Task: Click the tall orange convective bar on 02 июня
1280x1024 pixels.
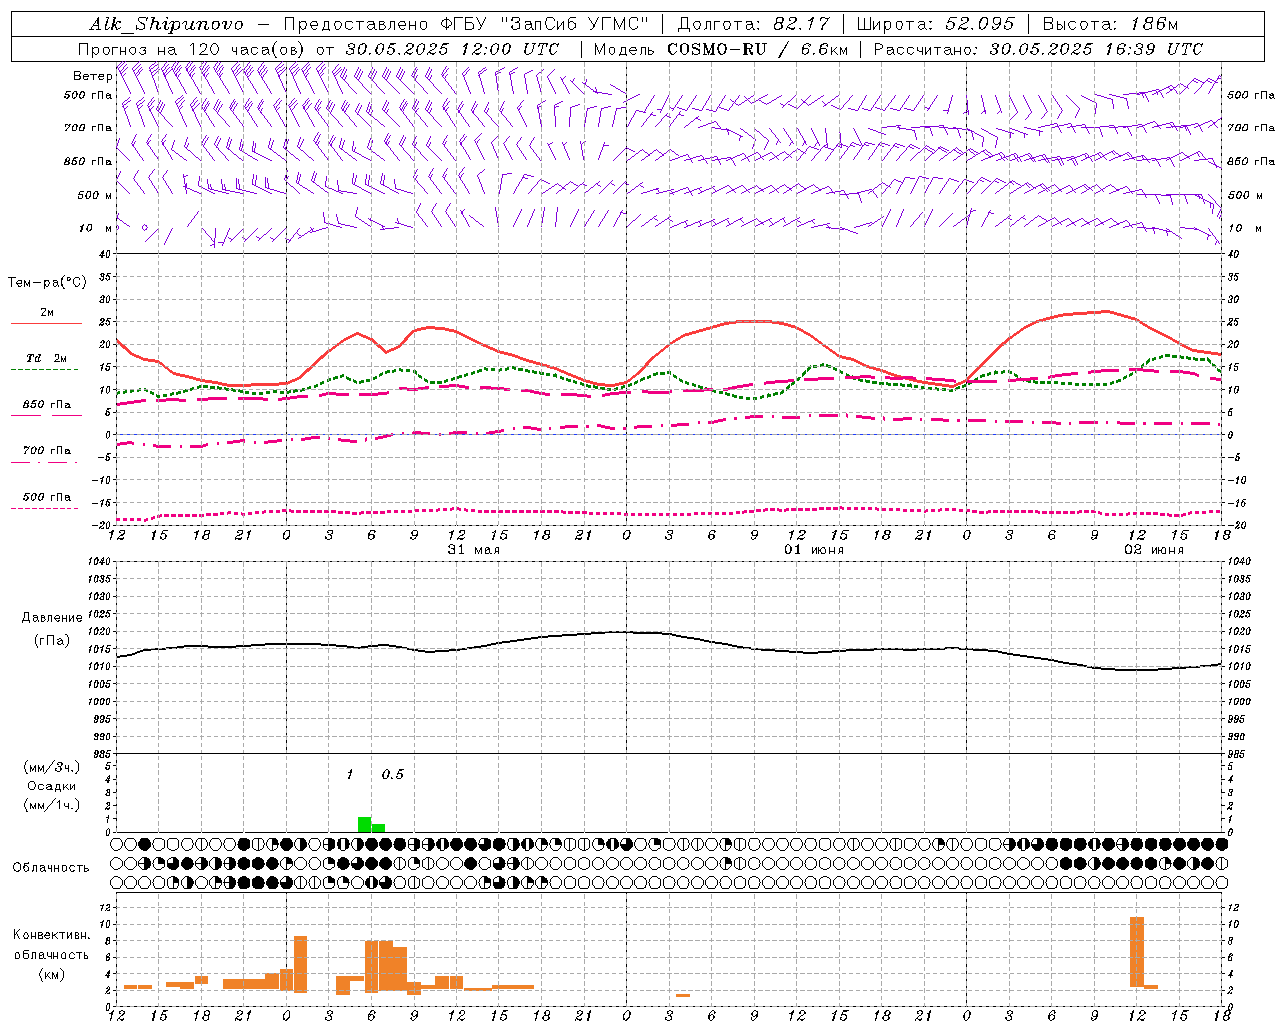Action: coord(1136,954)
